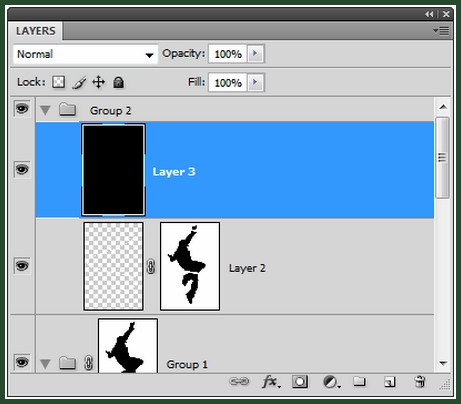
Task: Click the Opacity 100% field
Action: pyautogui.click(x=228, y=54)
